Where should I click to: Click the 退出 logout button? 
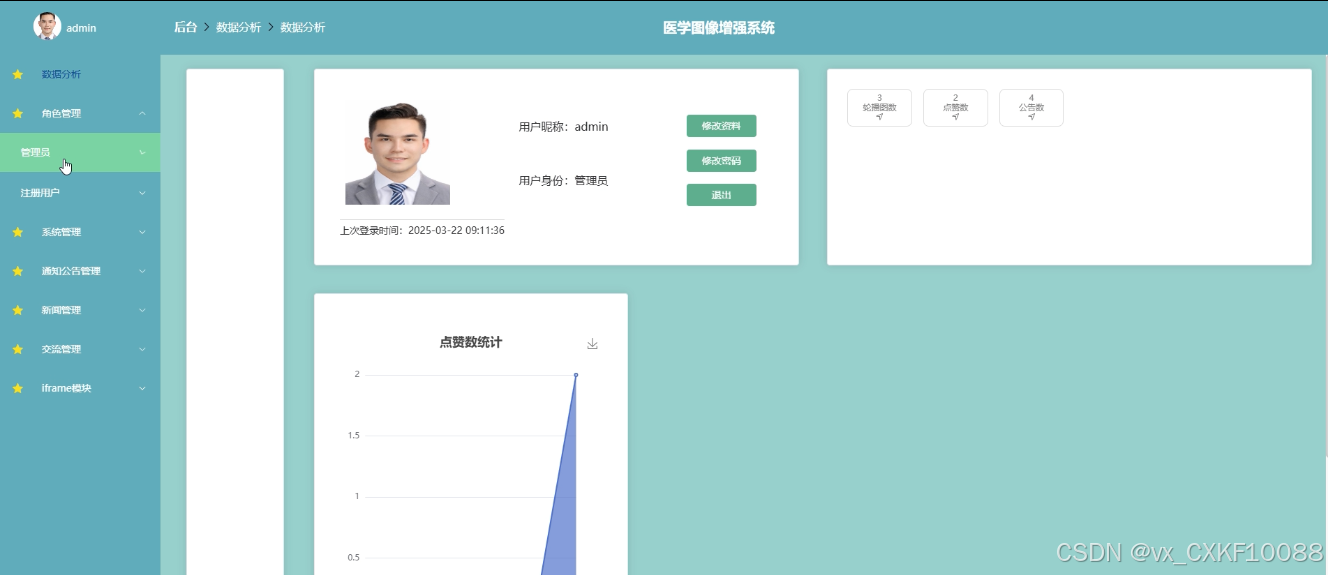click(x=721, y=195)
